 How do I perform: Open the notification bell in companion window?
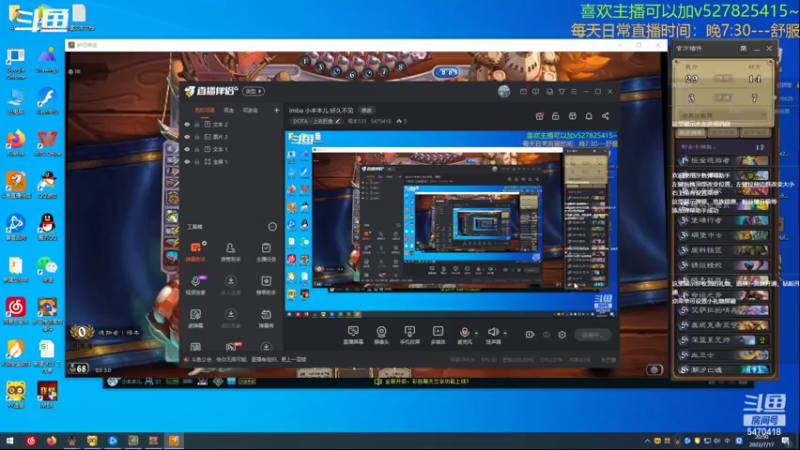coord(589,116)
